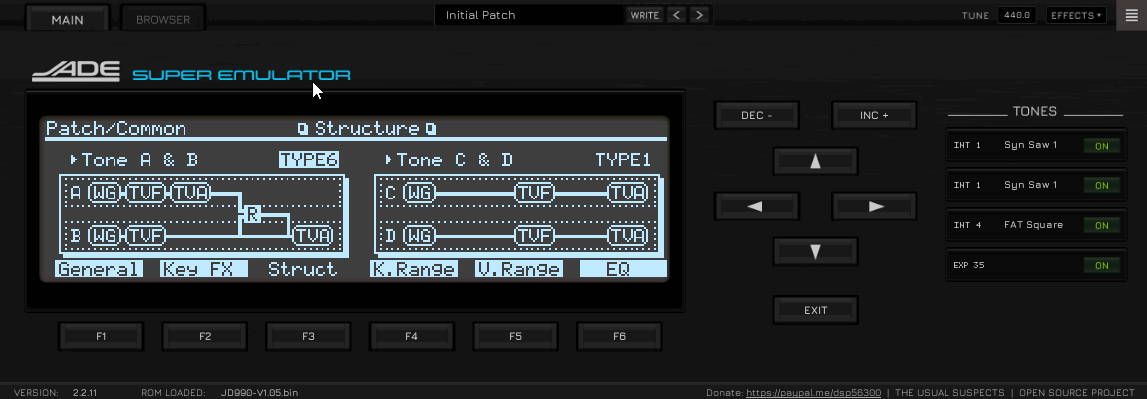Click the F6 function button

(x=619, y=337)
